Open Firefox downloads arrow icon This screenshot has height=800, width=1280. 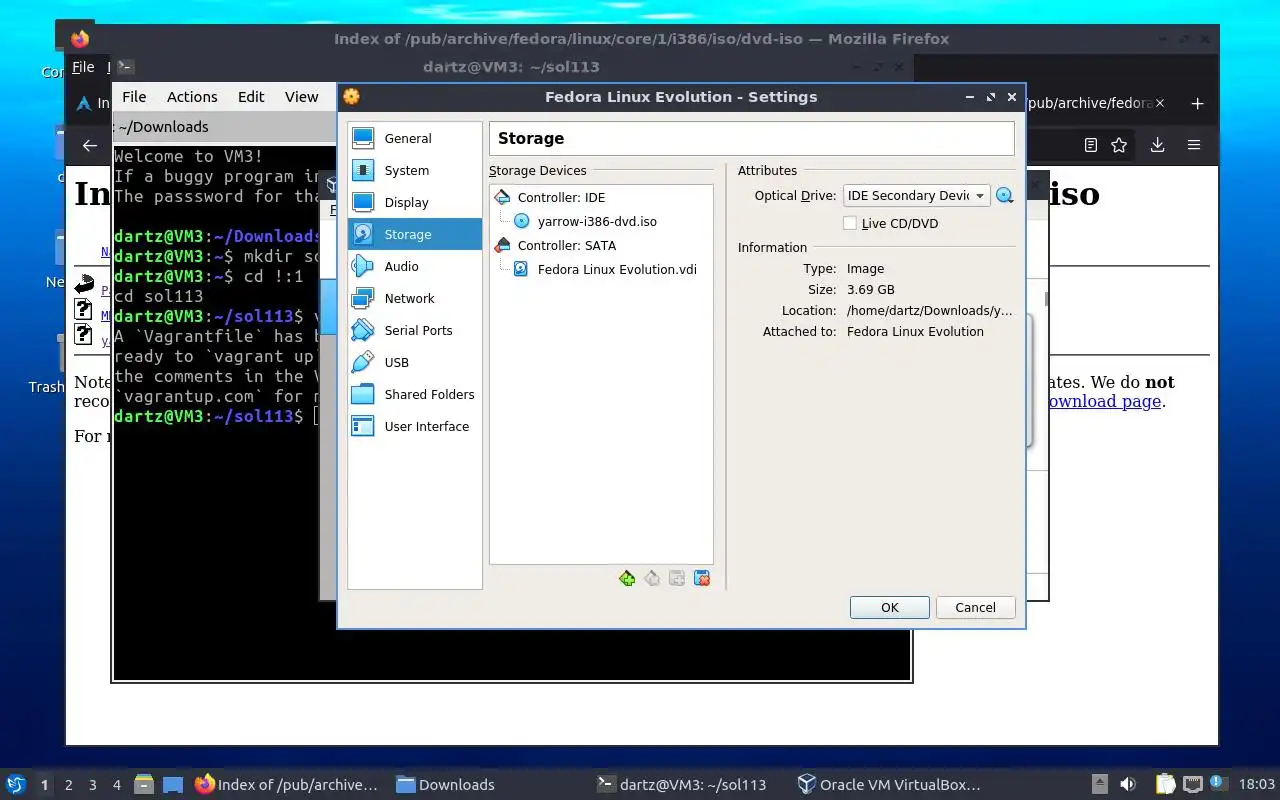(1157, 145)
